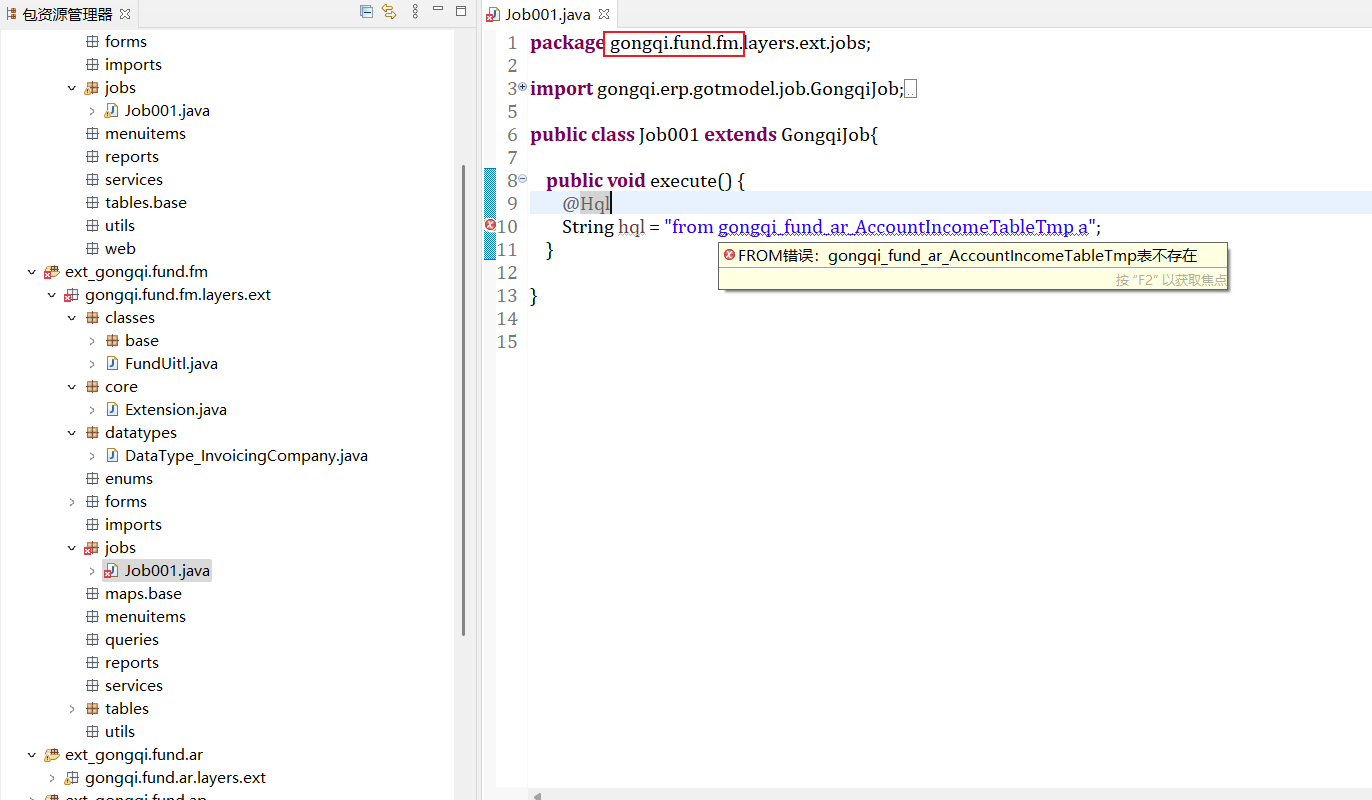Click the maps.base package icon
This screenshot has height=800, width=1372.
[x=92, y=594]
